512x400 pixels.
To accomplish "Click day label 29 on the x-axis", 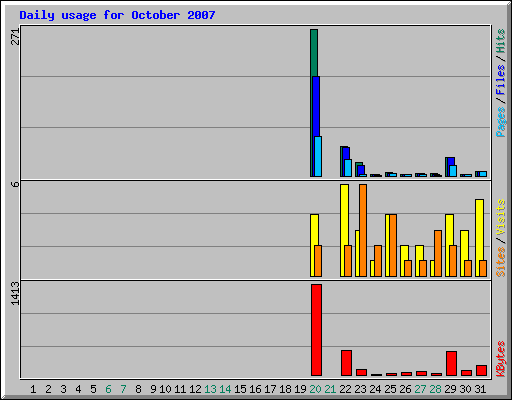I will 450,389.
